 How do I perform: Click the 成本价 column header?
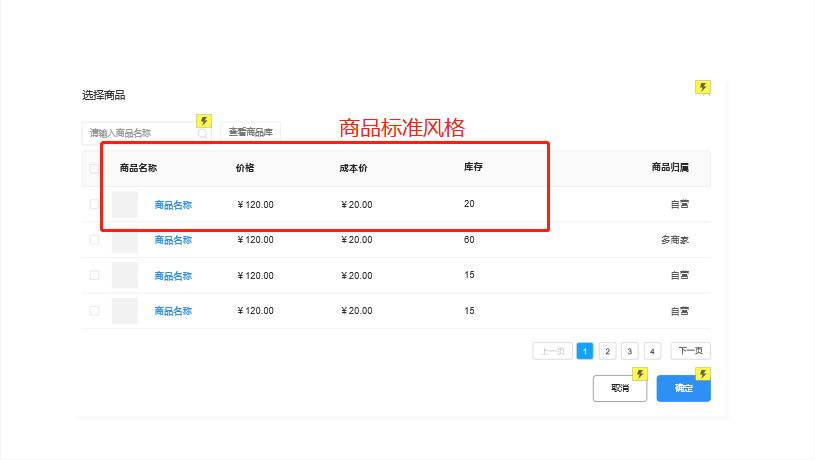(x=353, y=168)
